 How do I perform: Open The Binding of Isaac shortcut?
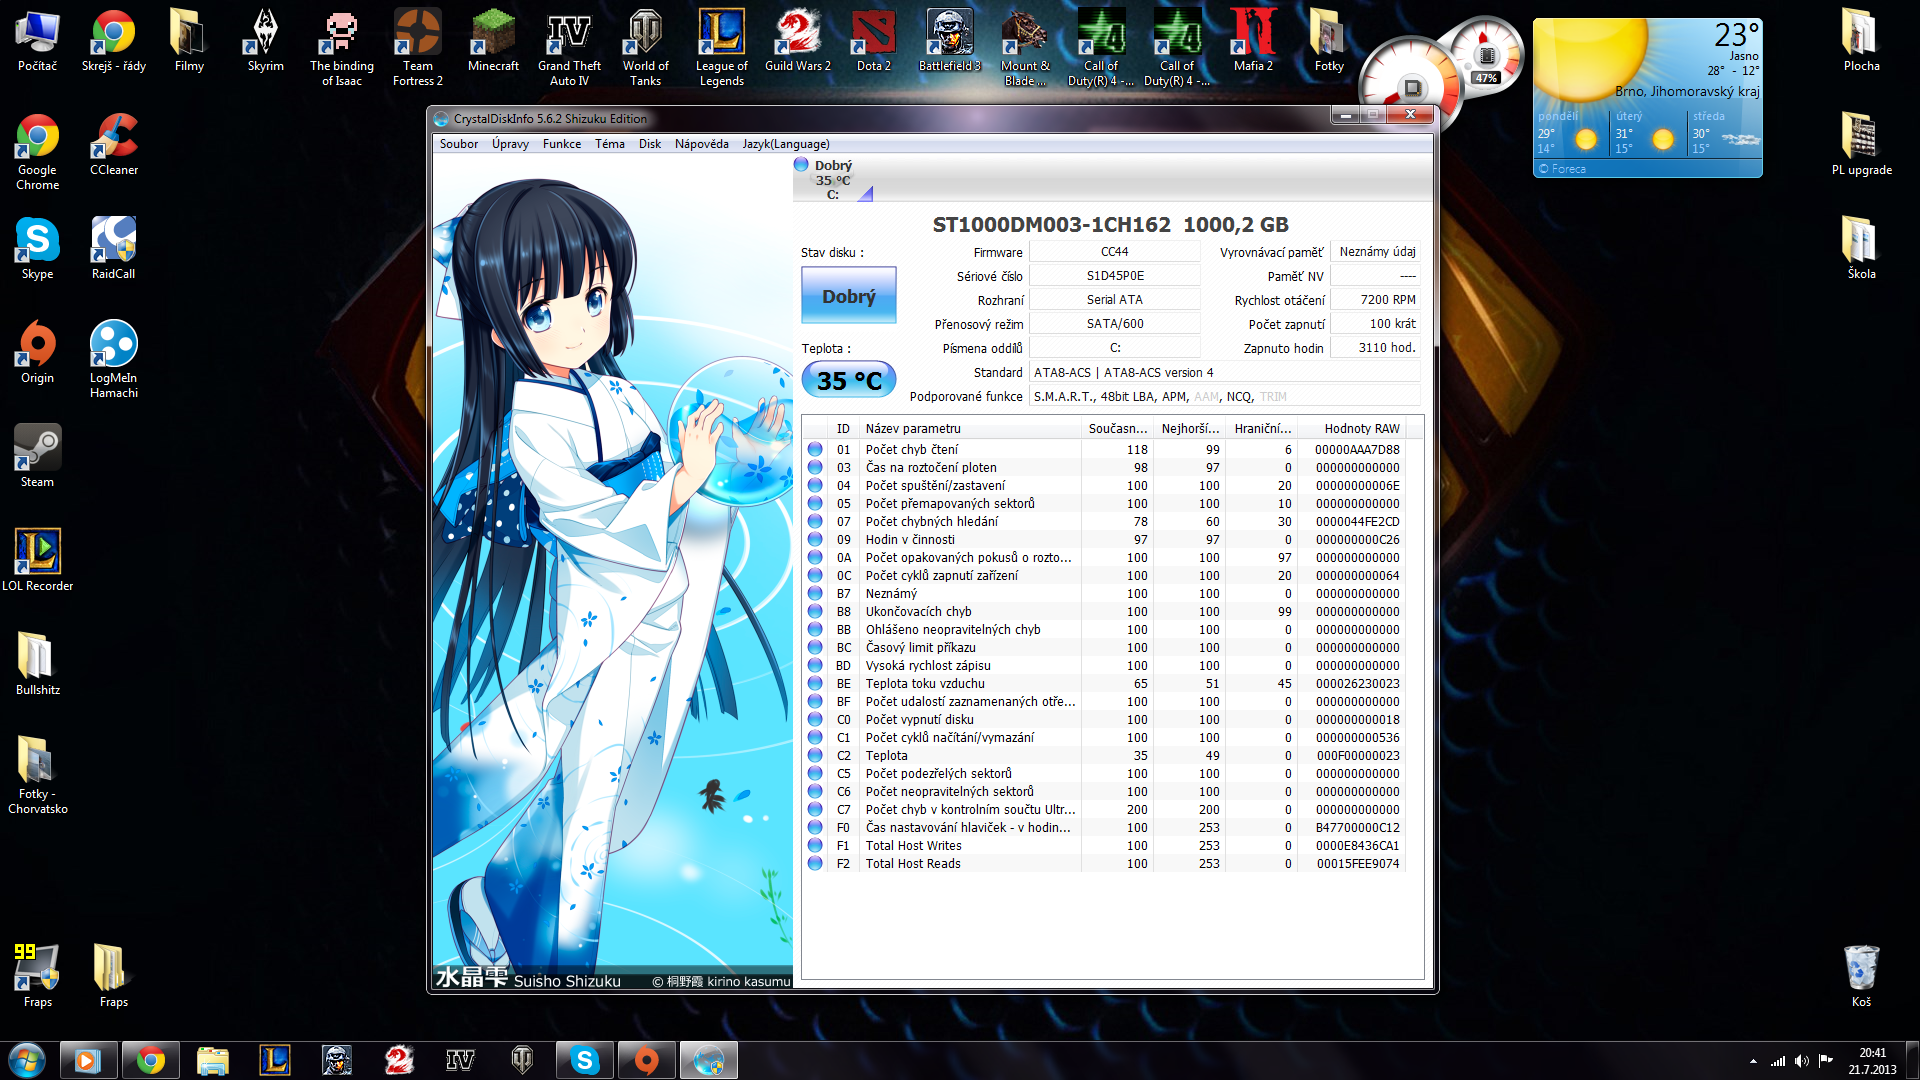point(342,48)
